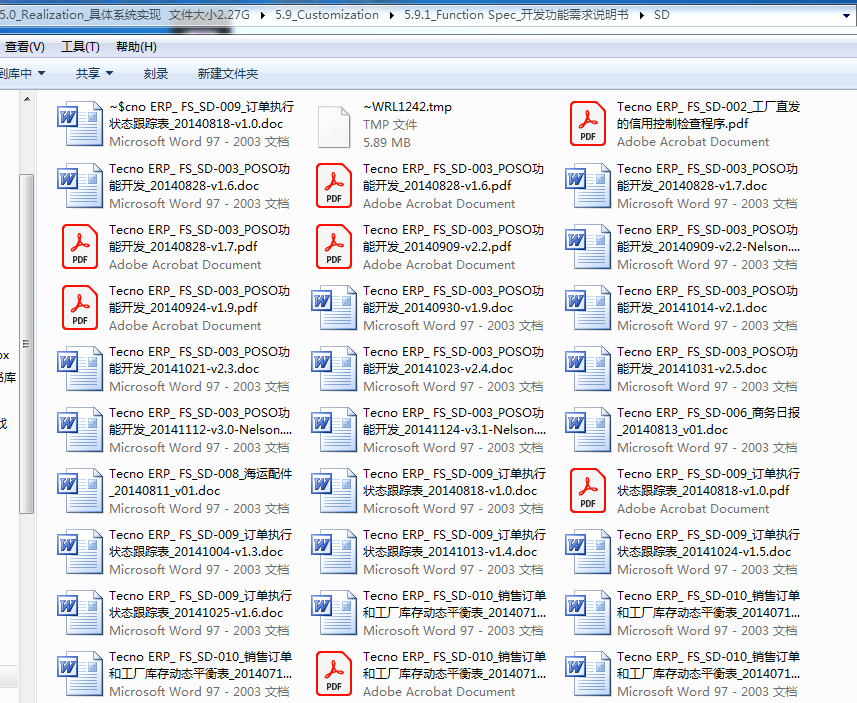Navigate to 5.9.1_Function Spec_开发功能需求说明书 breadcrumb

[x=516, y=15]
